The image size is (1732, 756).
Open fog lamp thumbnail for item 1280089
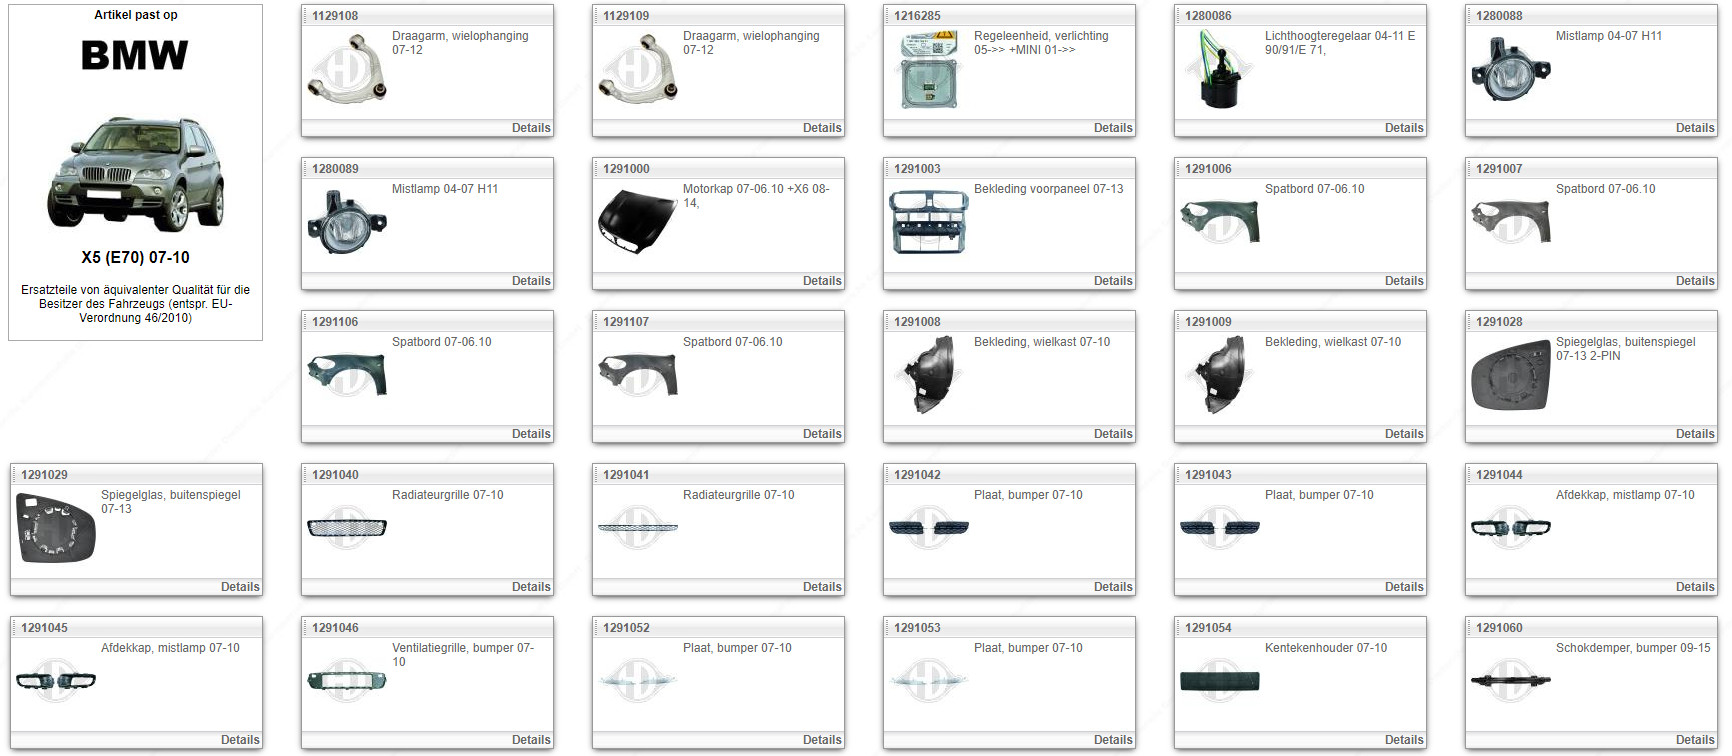click(x=347, y=222)
